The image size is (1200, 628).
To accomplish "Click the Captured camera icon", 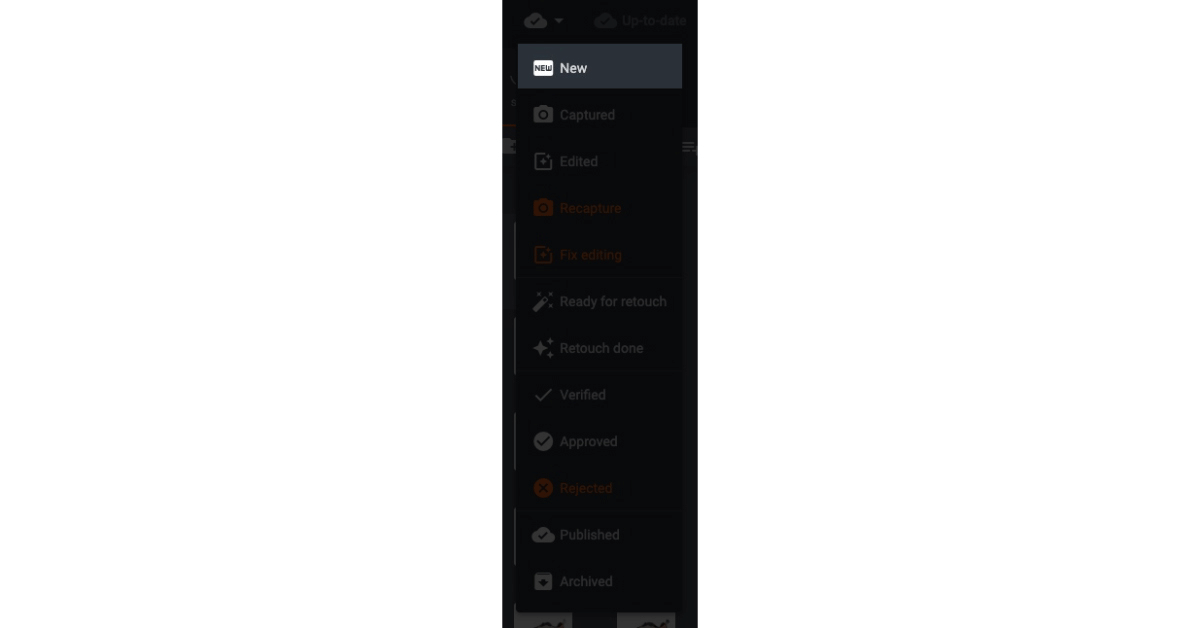I will click(x=543, y=115).
